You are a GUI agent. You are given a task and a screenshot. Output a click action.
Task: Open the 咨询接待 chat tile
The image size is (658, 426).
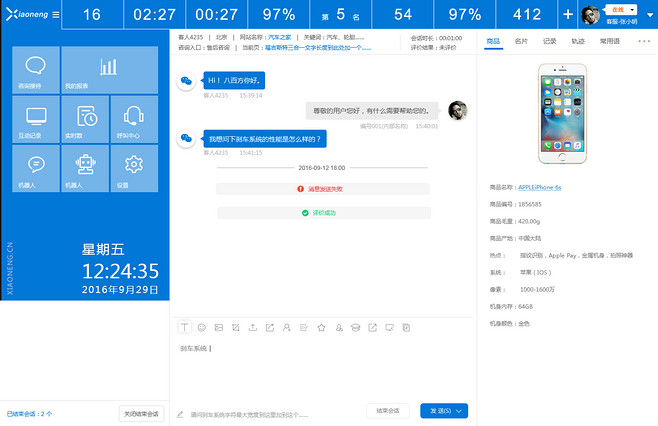(x=36, y=70)
